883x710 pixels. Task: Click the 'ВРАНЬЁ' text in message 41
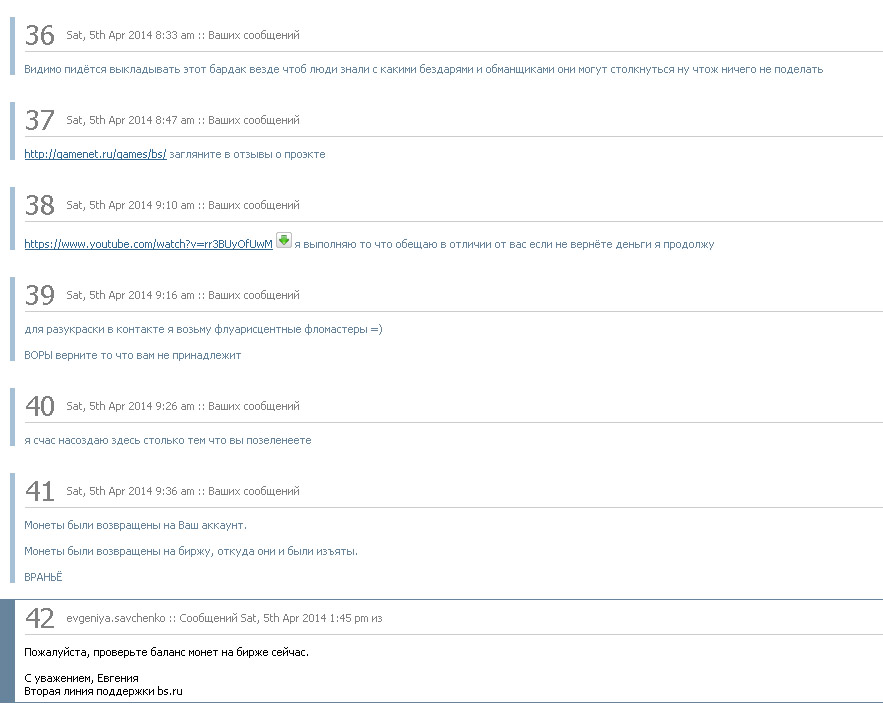point(43,577)
